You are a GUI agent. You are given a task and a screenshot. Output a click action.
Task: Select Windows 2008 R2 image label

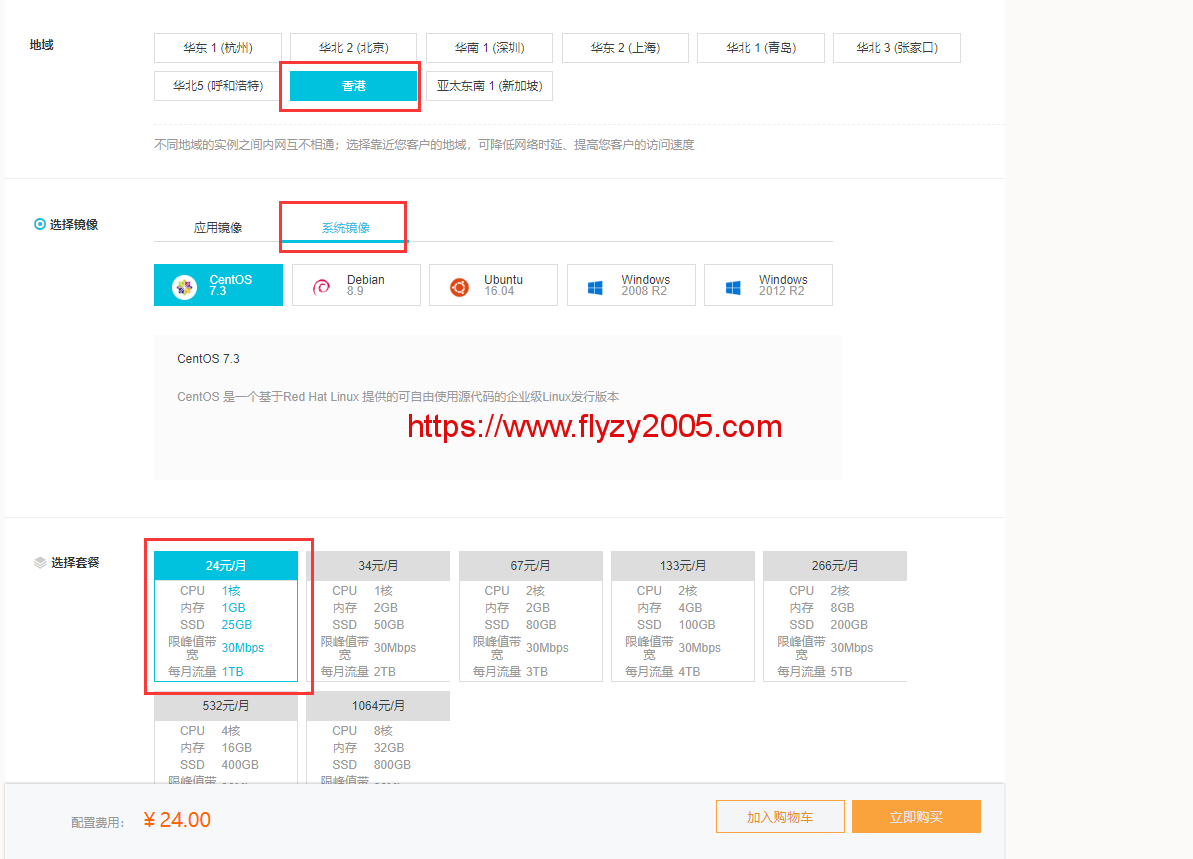point(645,285)
